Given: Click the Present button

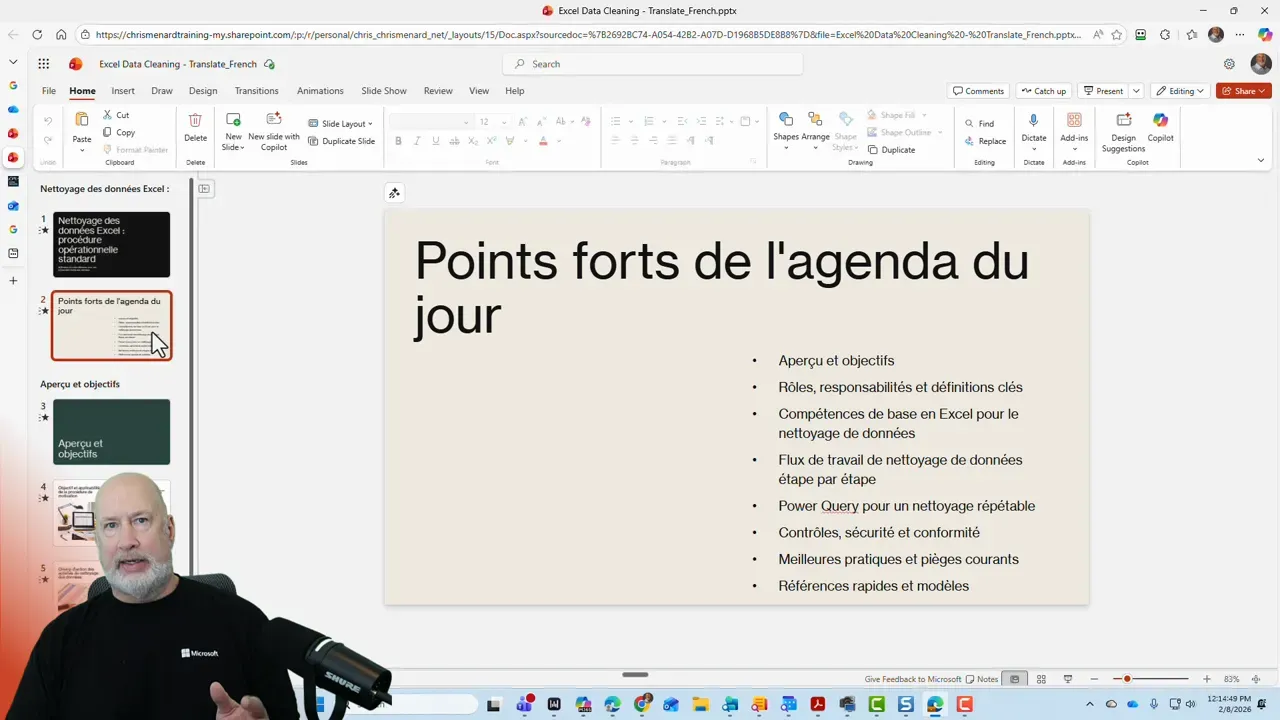Looking at the screenshot, I should pyautogui.click(x=1106, y=90).
